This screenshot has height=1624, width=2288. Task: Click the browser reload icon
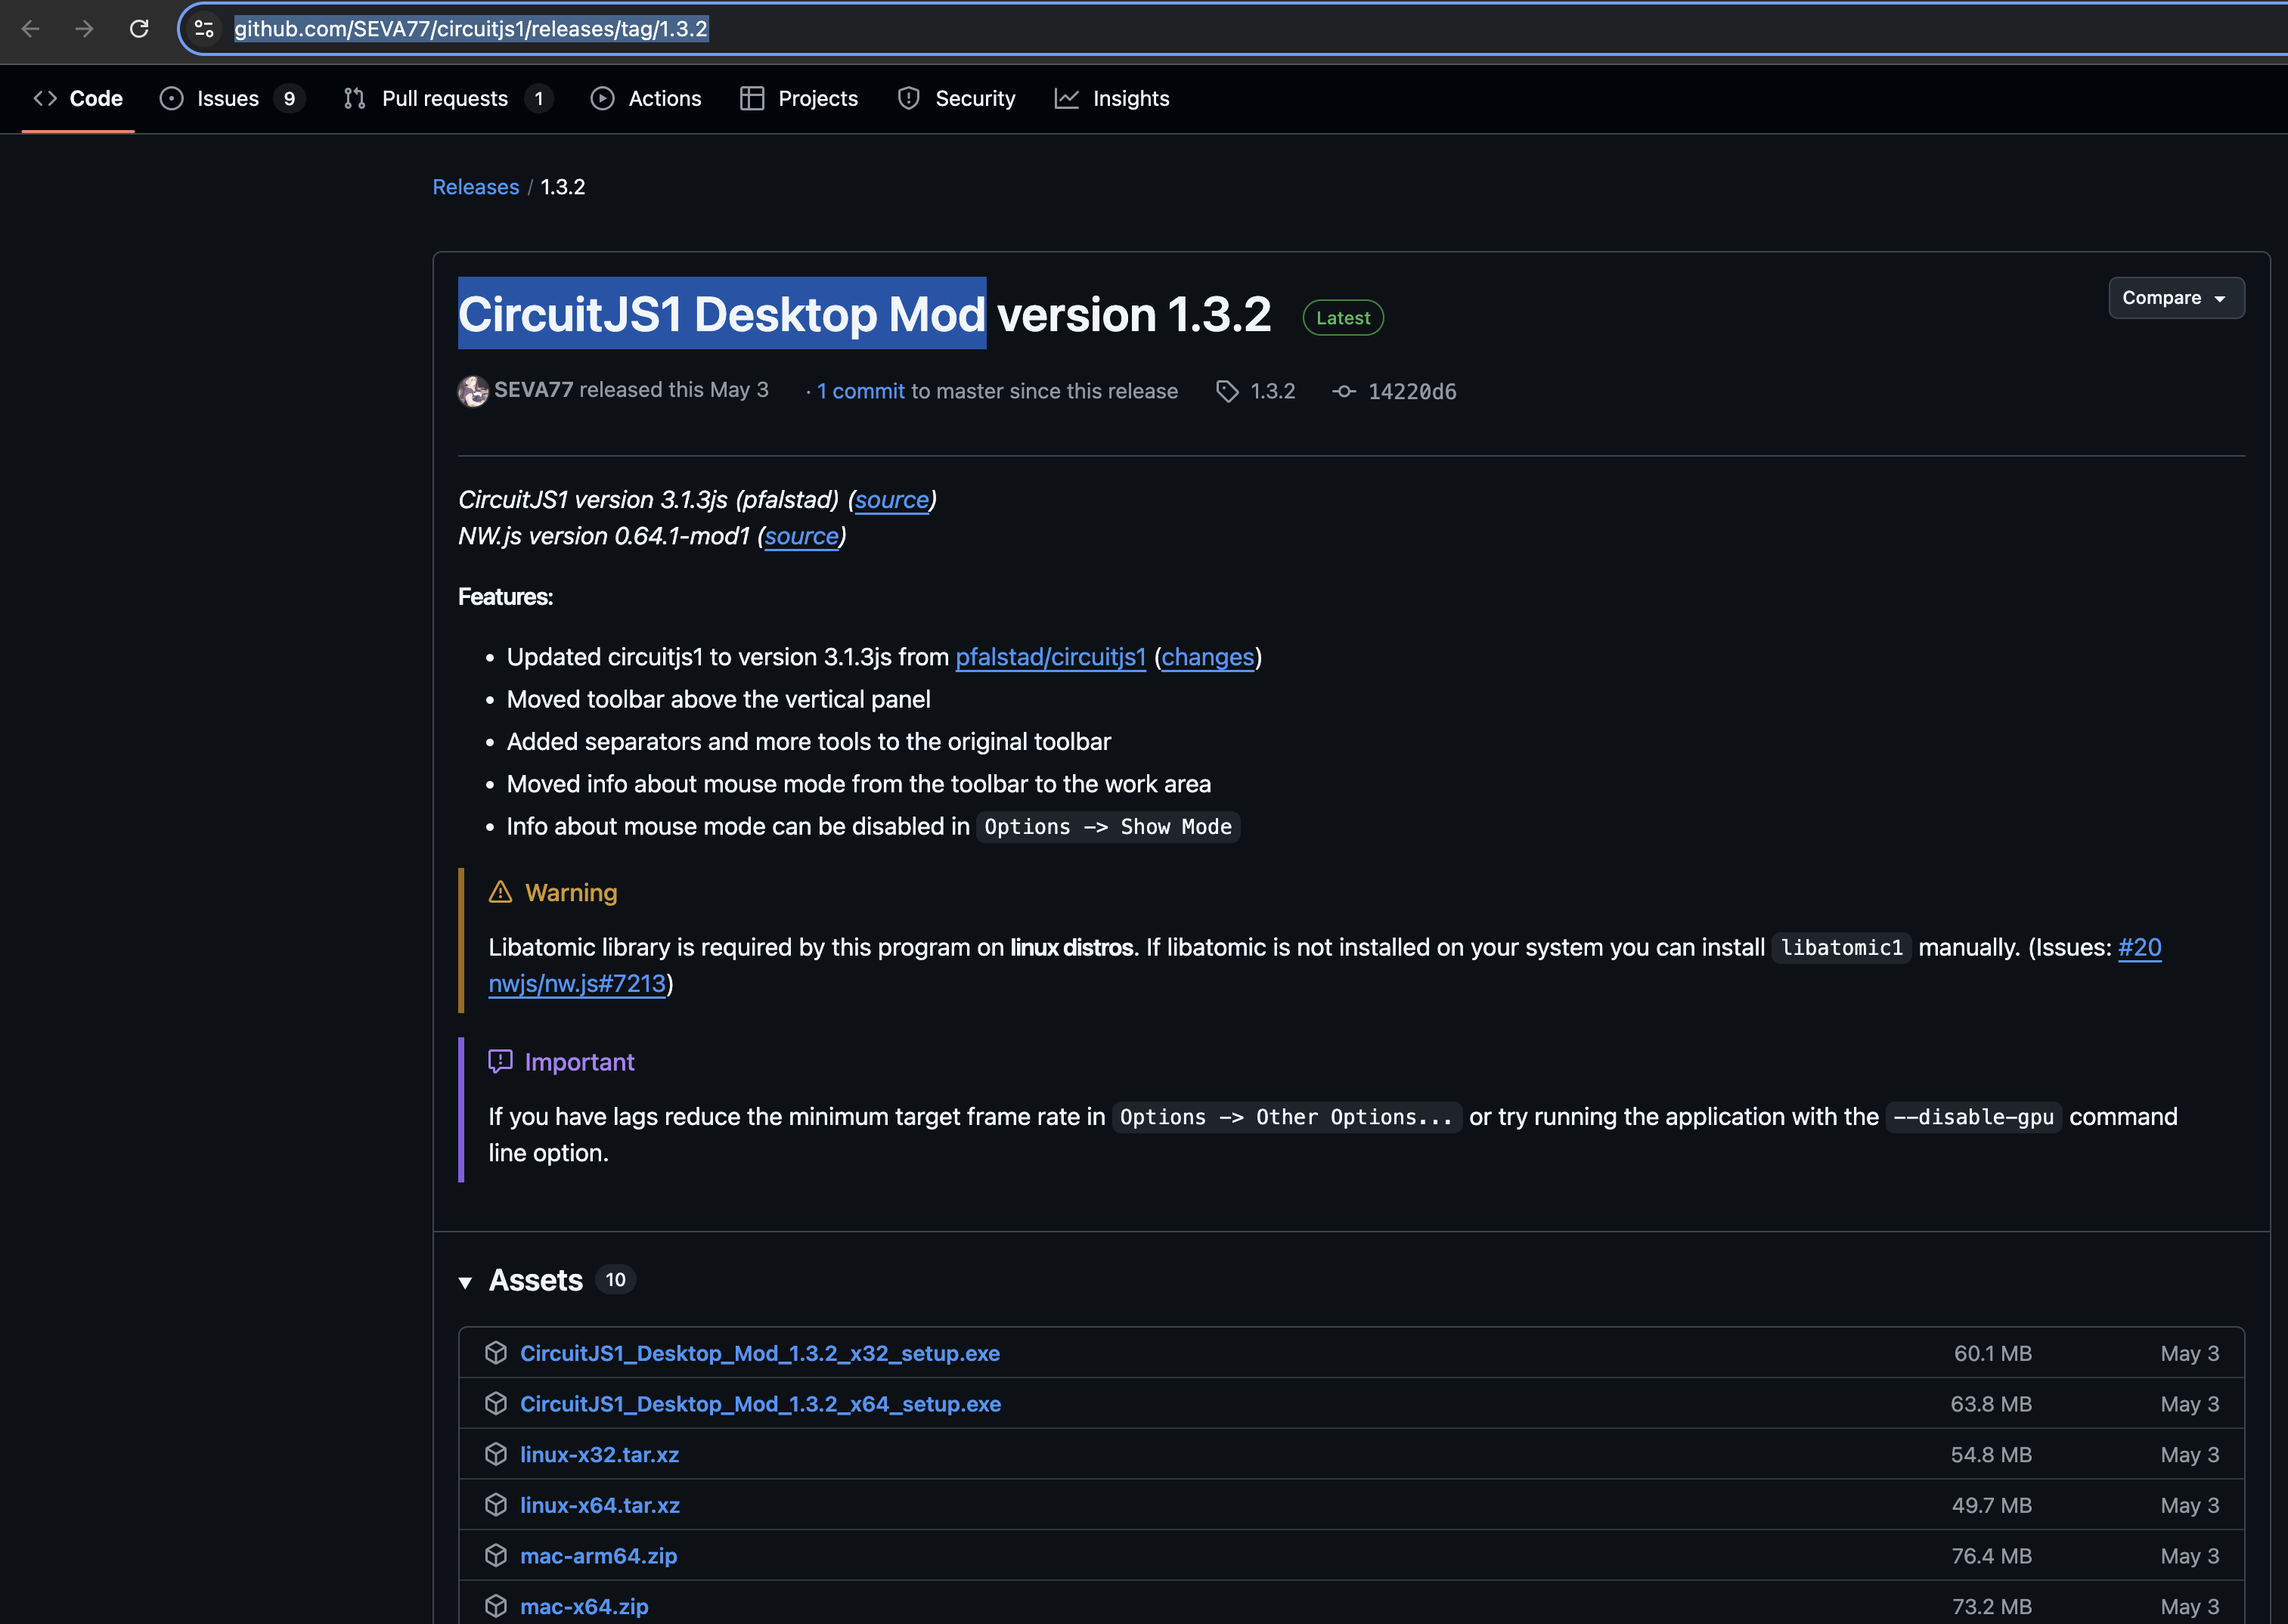click(x=139, y=29)
